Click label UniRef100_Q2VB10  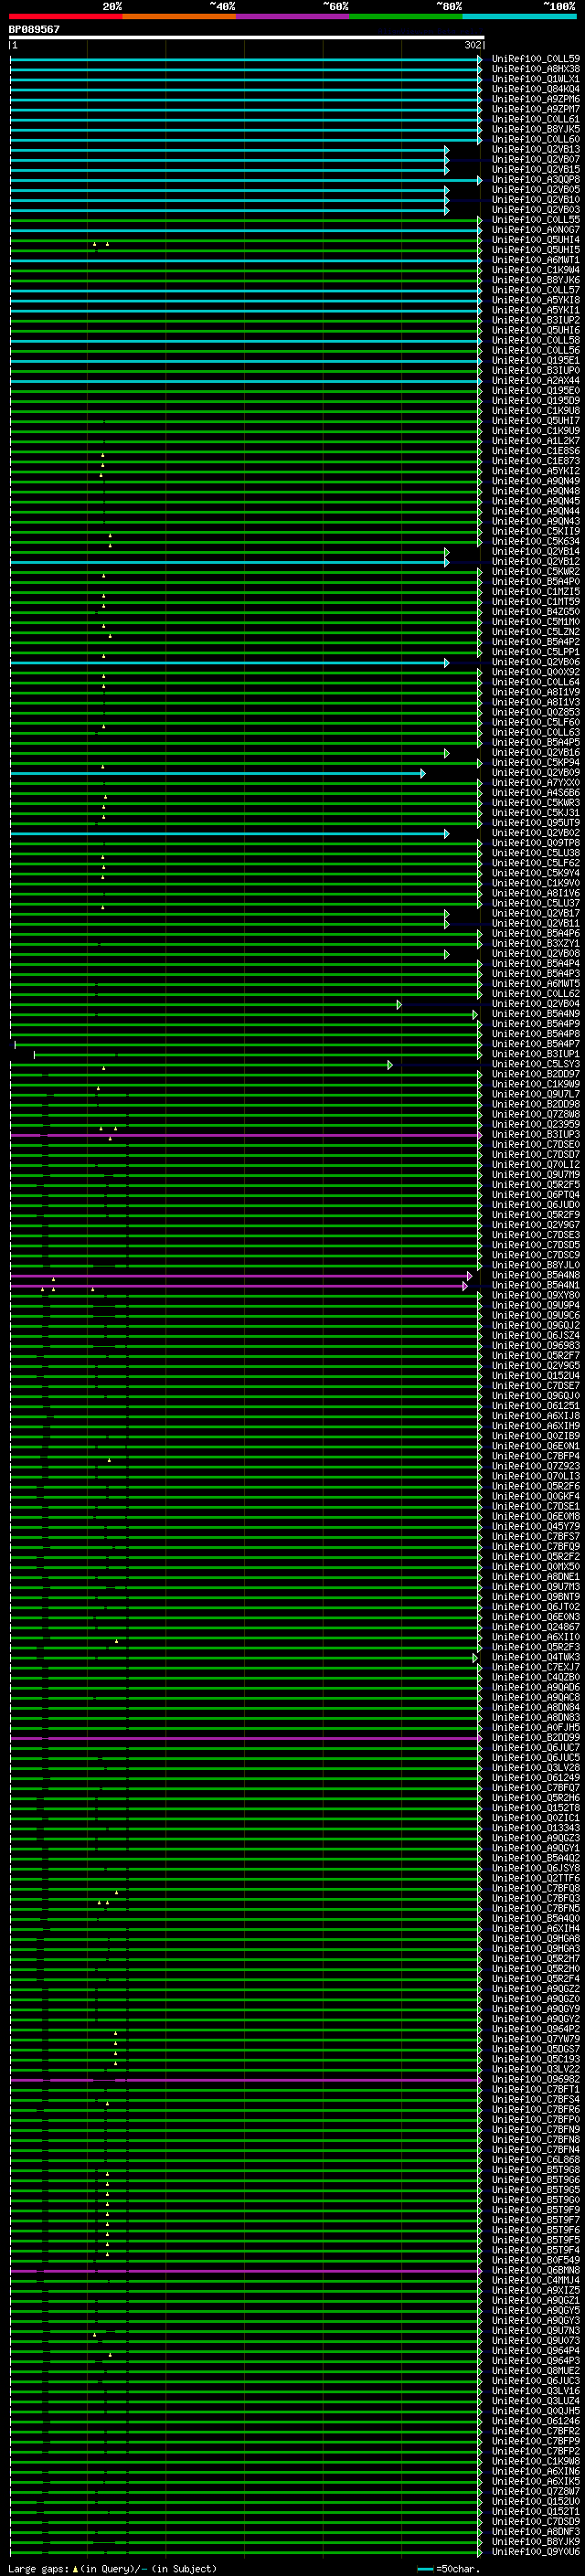535,200
